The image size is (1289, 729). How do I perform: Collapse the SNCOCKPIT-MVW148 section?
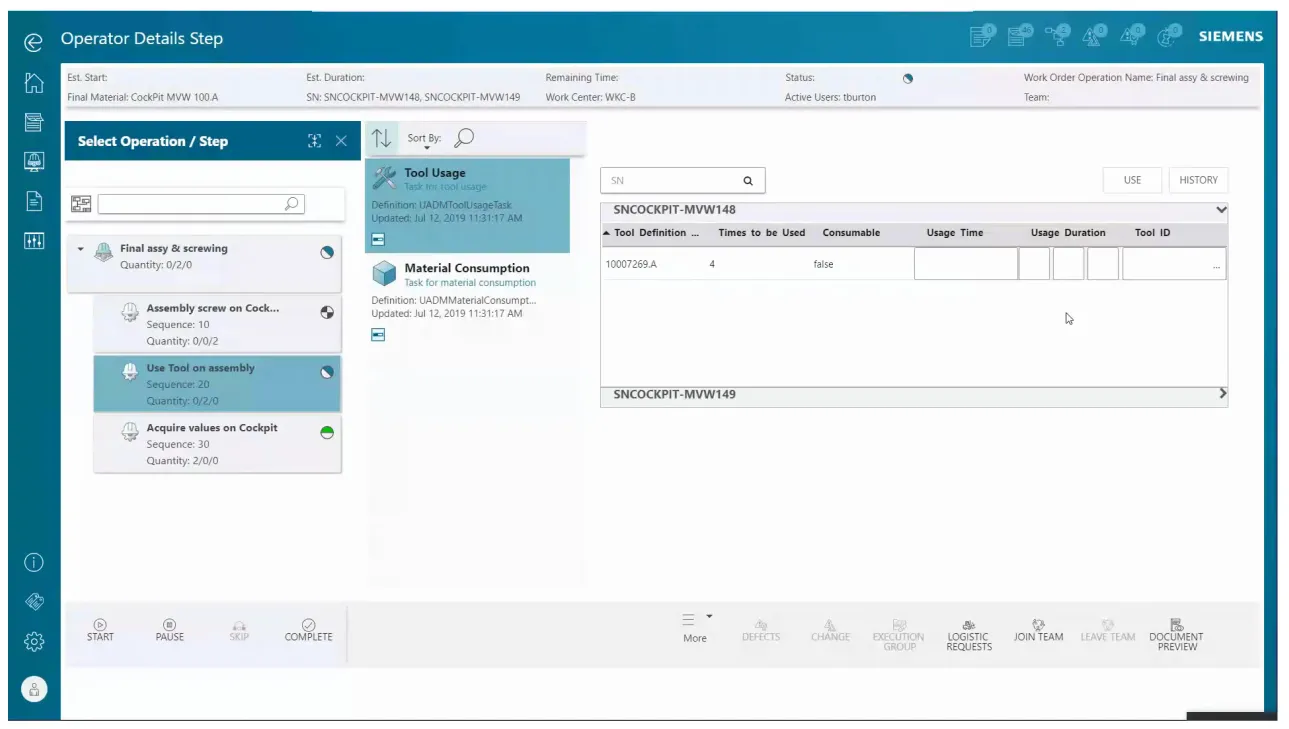pos(1221,210)
